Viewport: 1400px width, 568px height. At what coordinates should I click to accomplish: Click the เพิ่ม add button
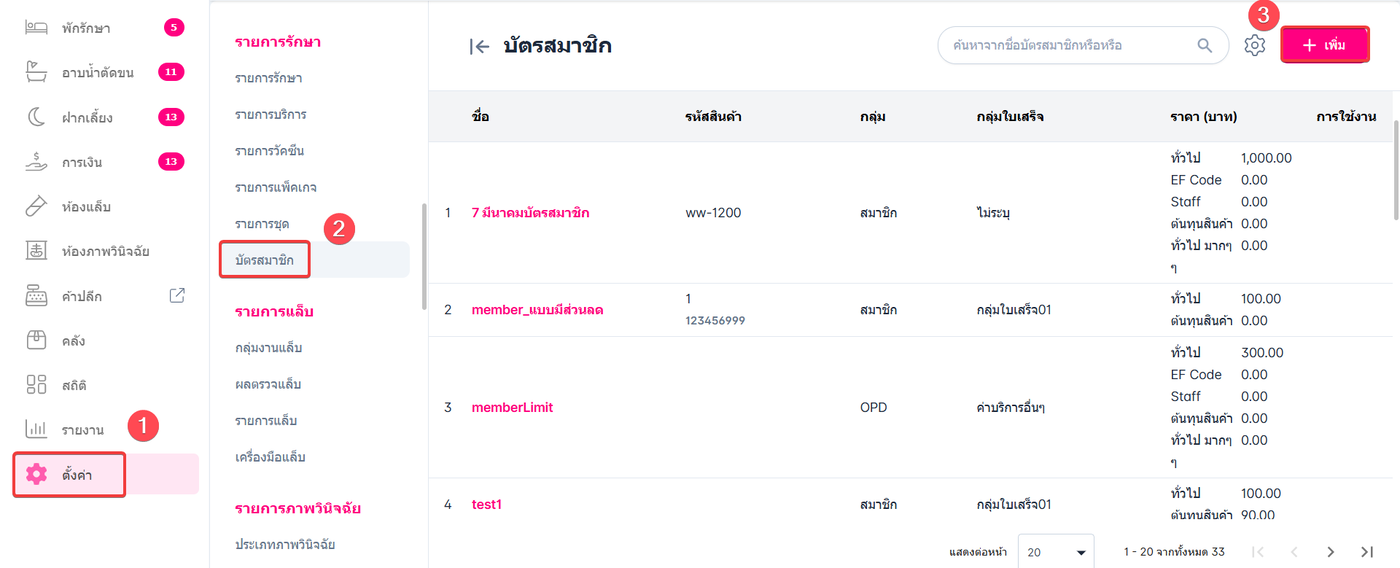point(1325,46)
